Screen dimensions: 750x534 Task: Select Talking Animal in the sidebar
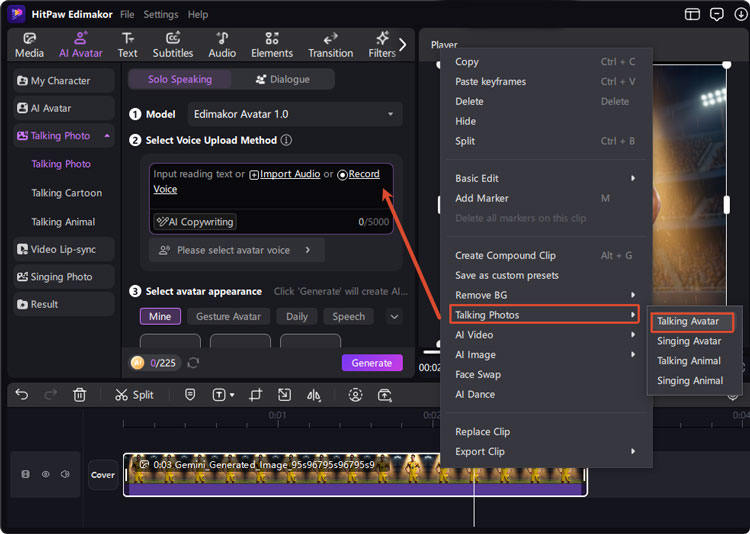coord(63,222)
